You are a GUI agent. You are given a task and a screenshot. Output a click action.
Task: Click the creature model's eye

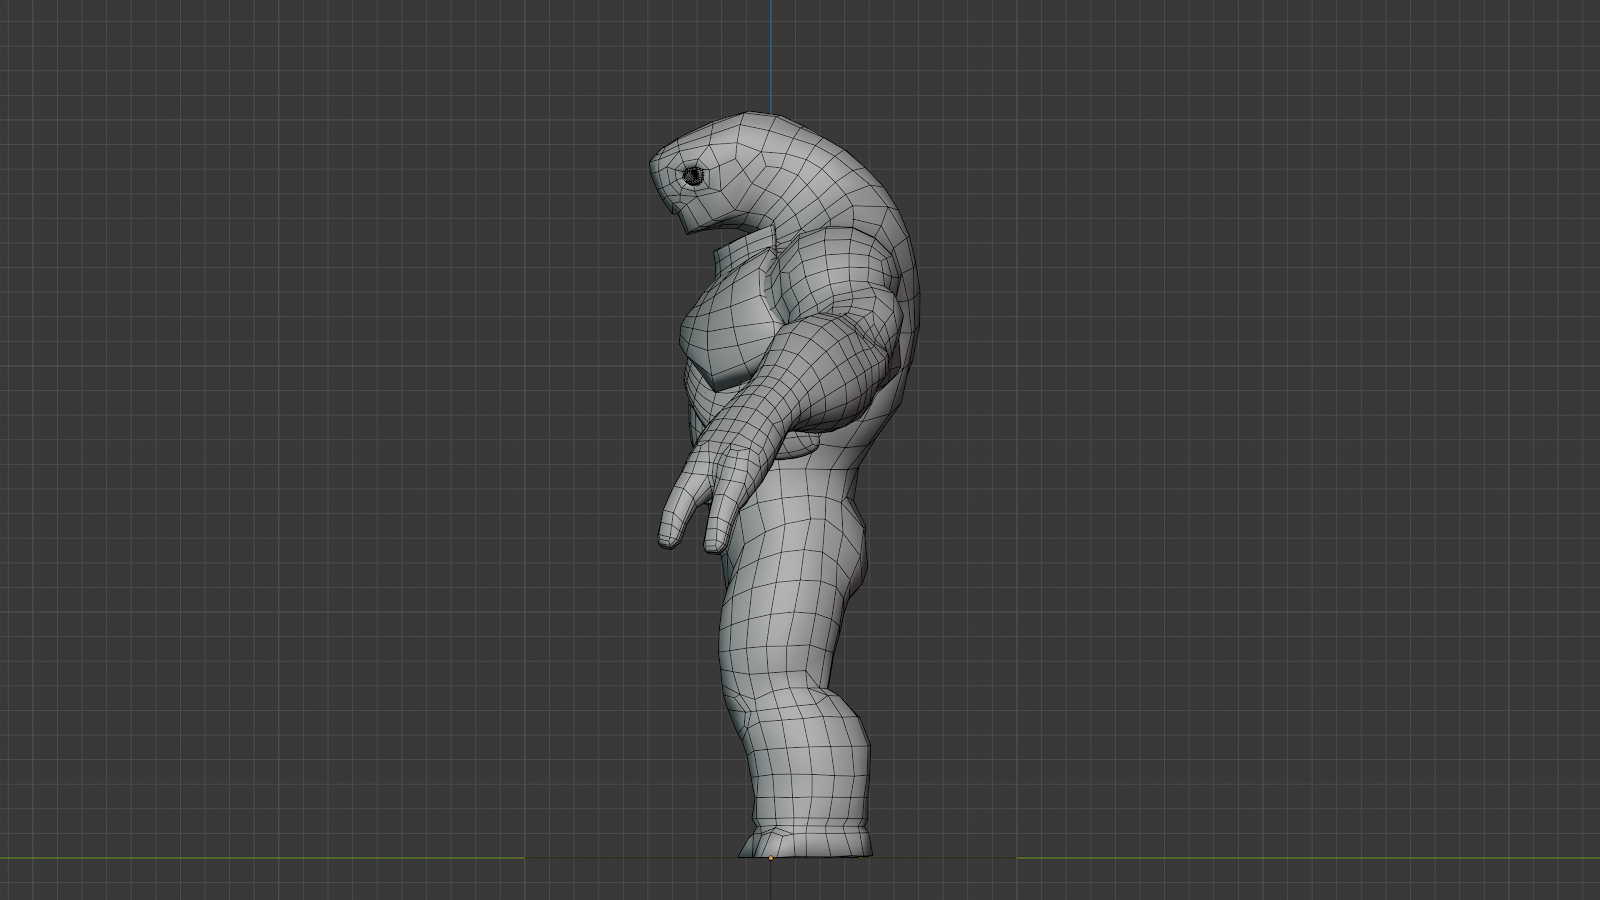[693, 177]
